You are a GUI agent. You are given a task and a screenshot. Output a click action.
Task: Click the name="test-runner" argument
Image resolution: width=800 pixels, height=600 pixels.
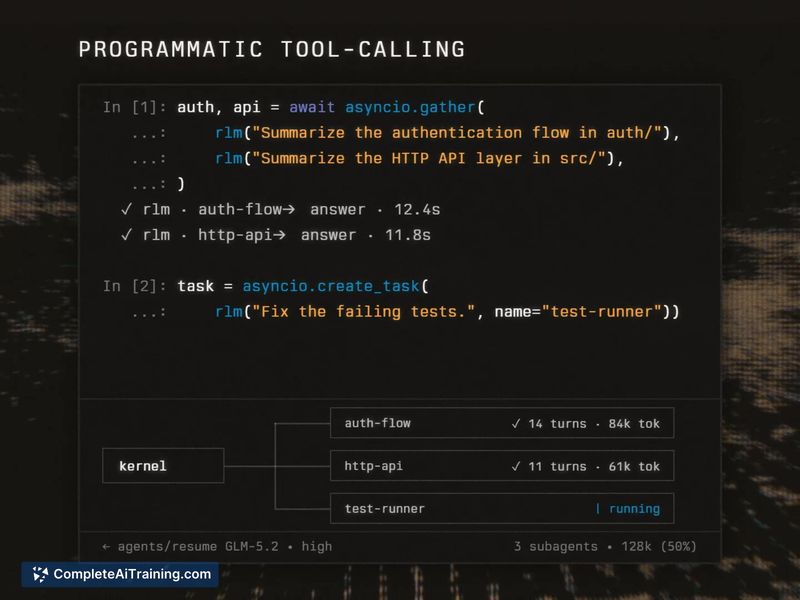point(578,312)
